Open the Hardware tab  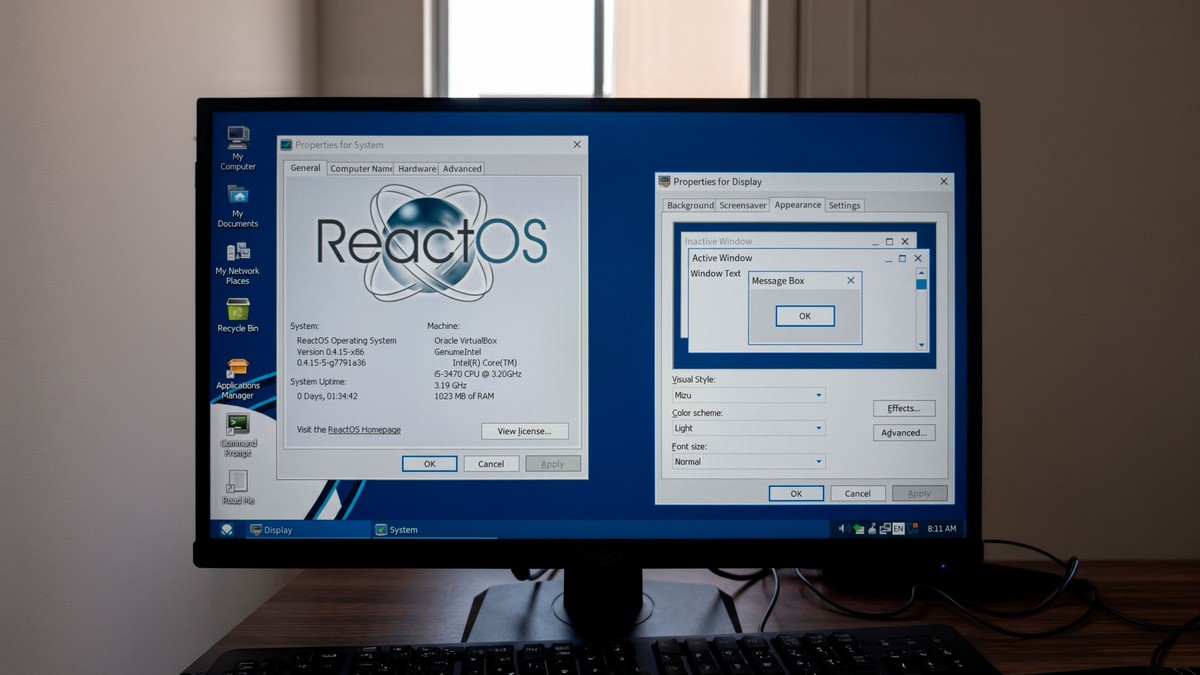click(x=416, y=169)
